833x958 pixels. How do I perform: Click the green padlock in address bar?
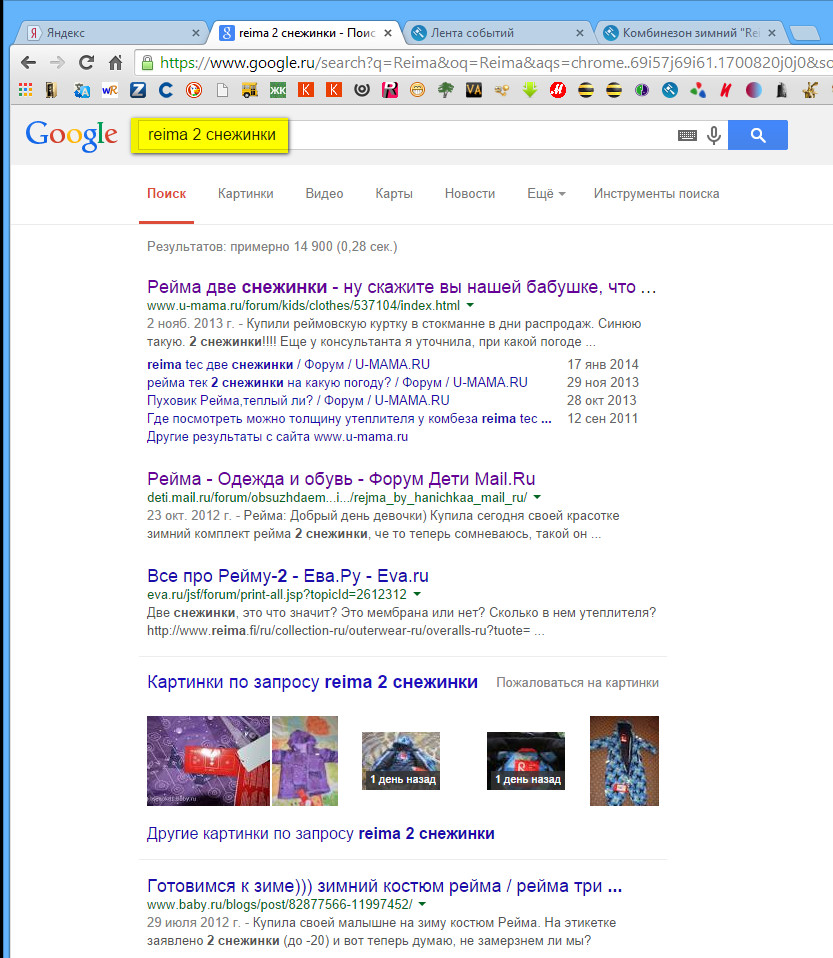click(147, 62)
